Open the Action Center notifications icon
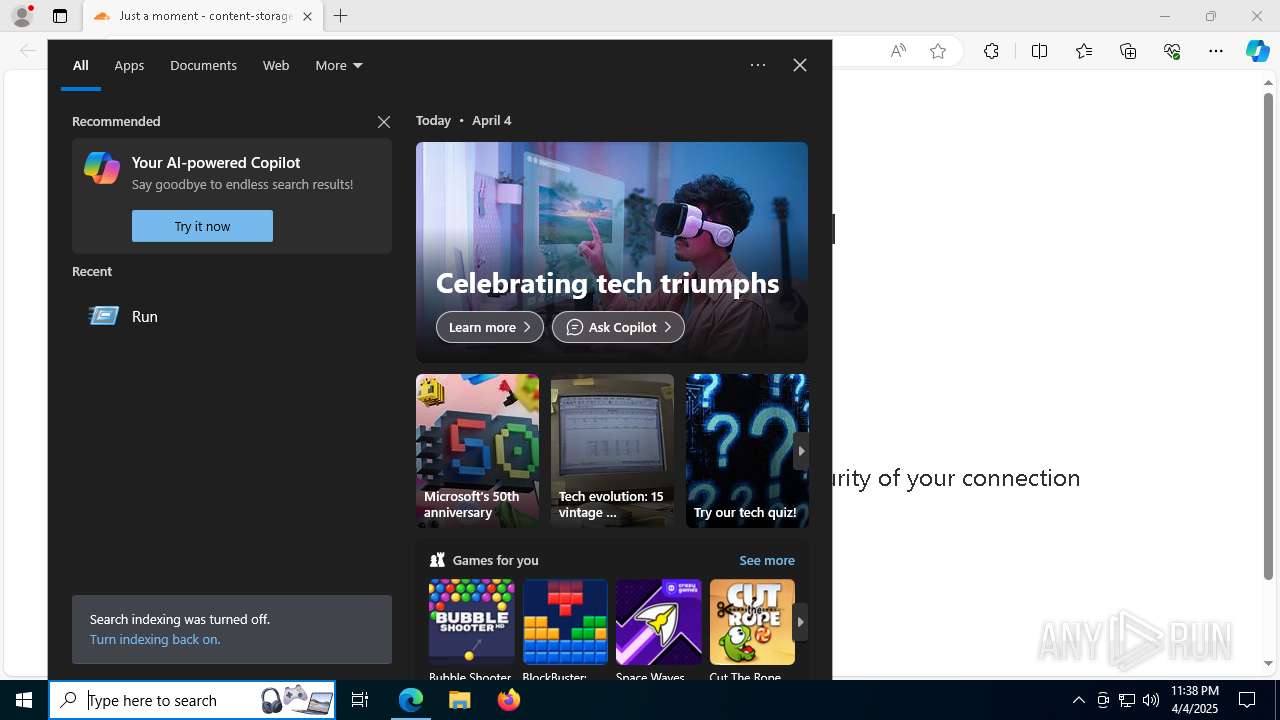 pos(1247,700)
